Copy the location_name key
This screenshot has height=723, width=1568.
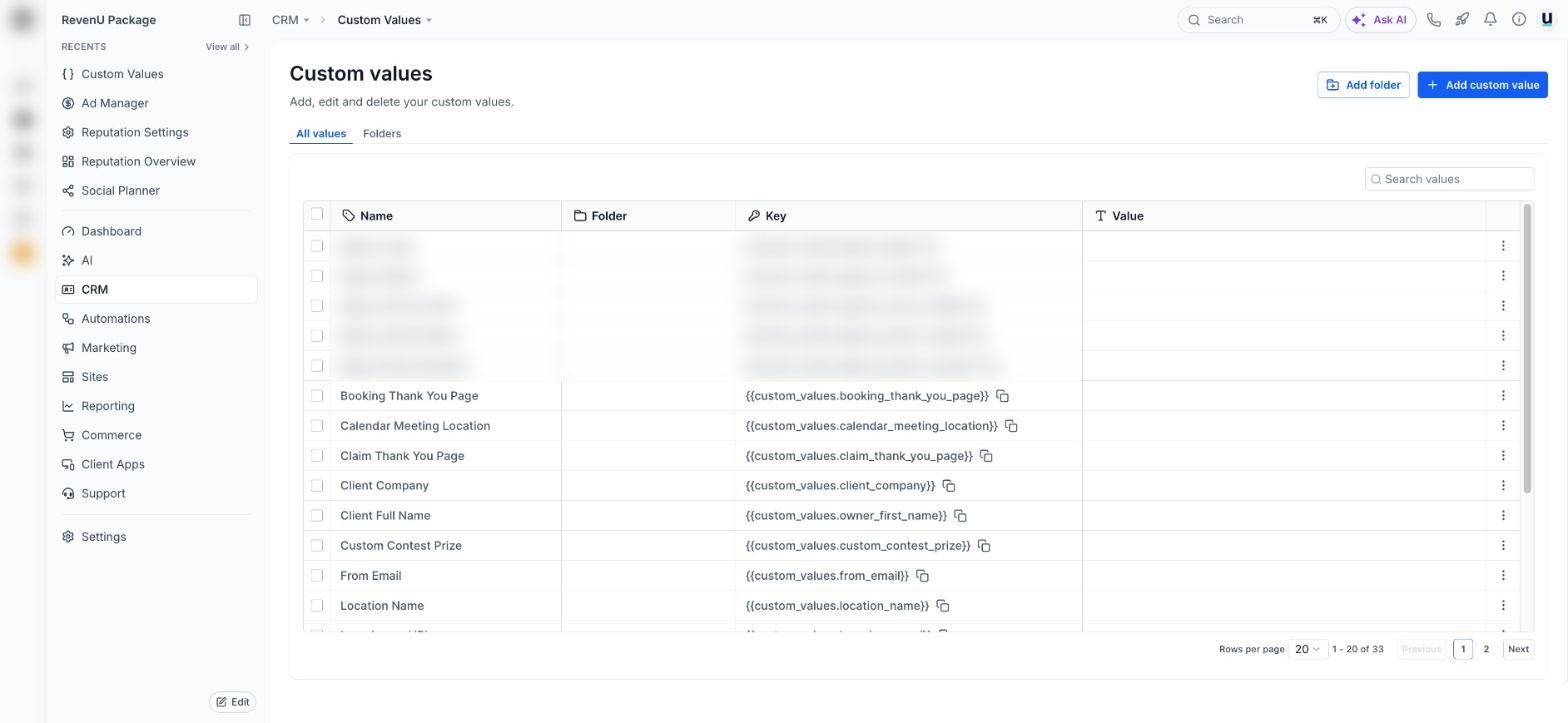tap(943, 606)
